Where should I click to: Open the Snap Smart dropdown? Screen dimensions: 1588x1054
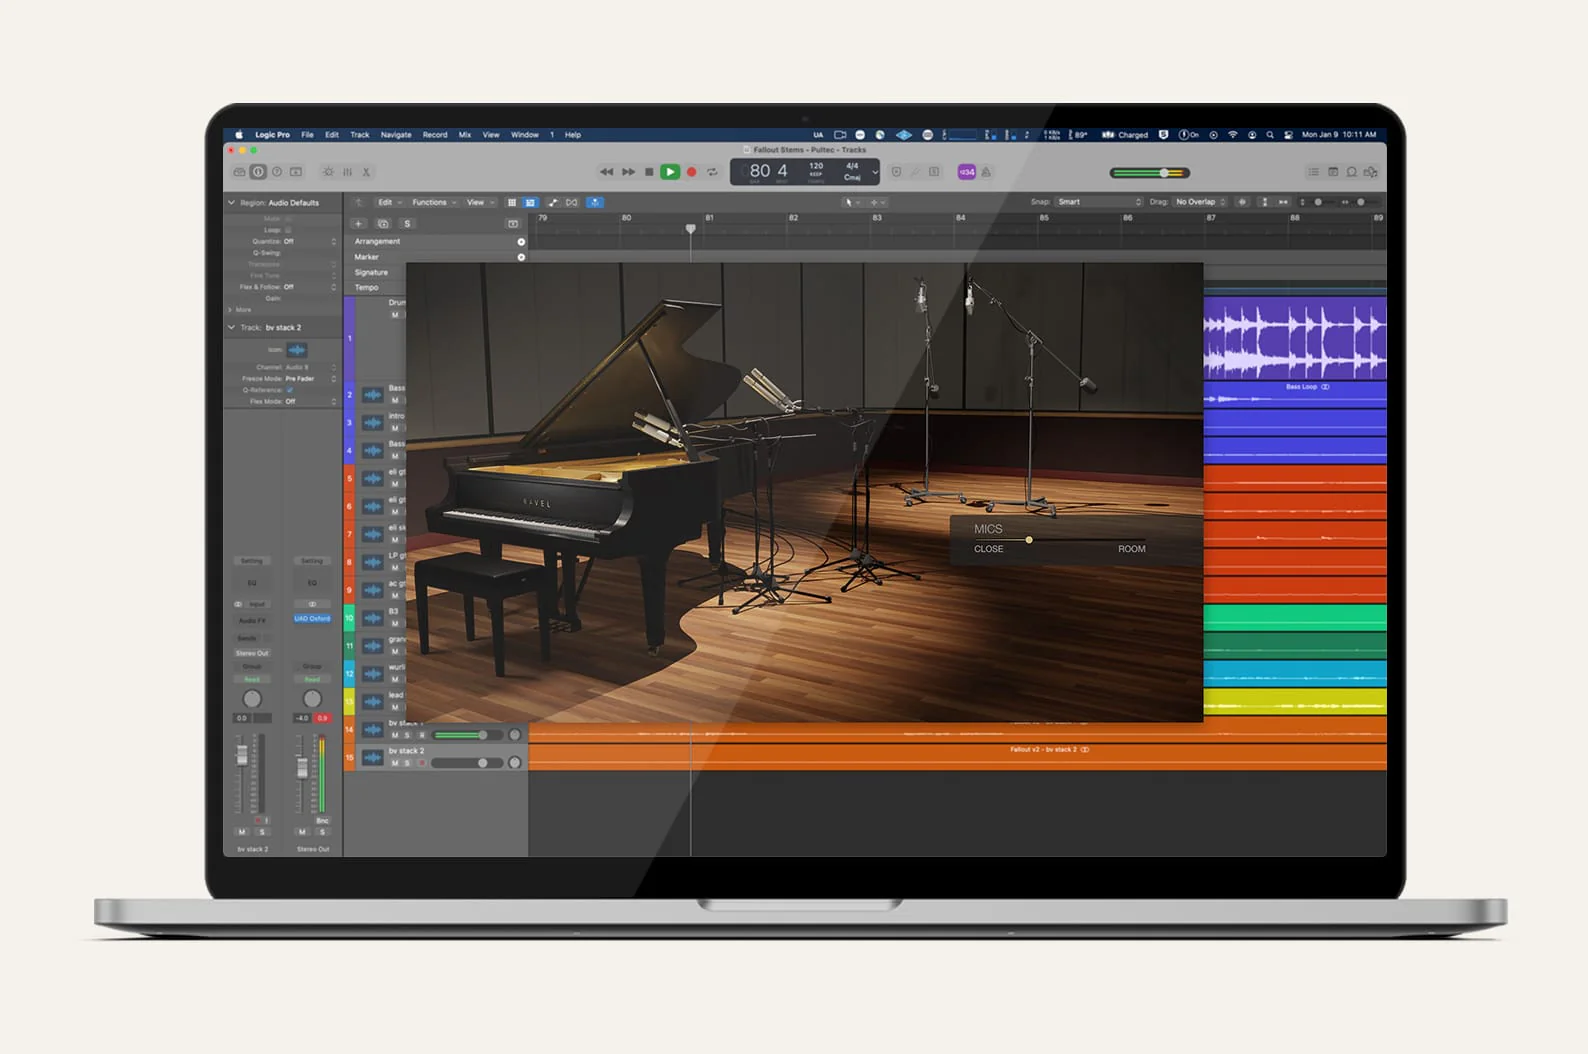coord(1099,202)
